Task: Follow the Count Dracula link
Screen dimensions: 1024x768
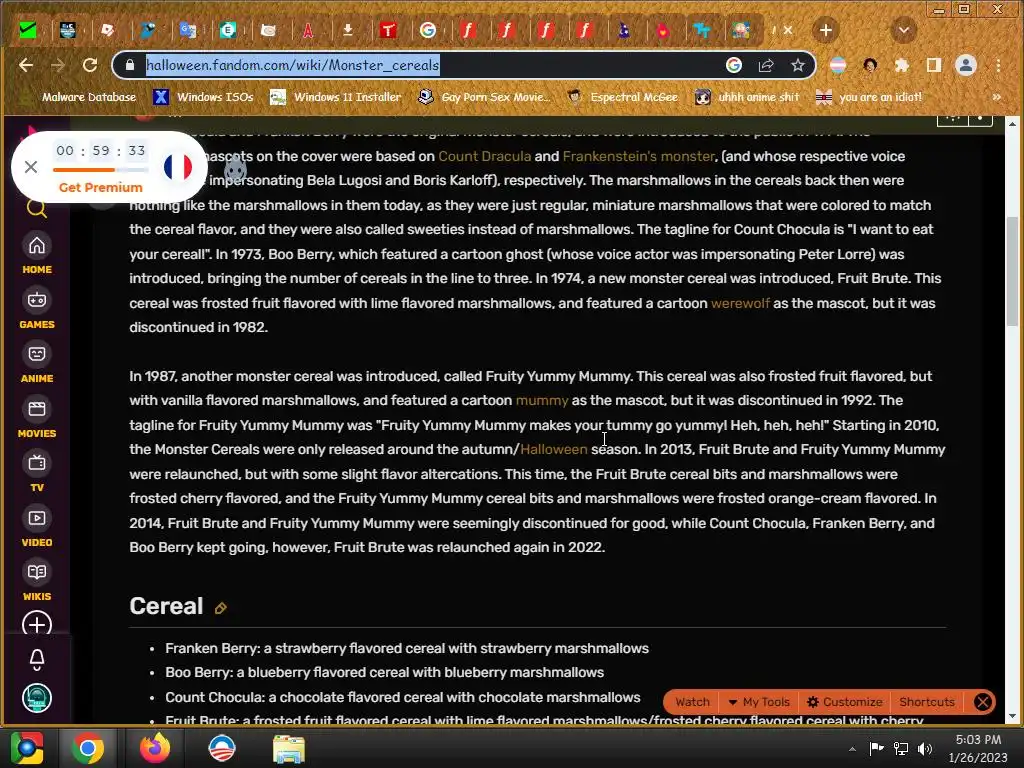Action: pos(485,156)
